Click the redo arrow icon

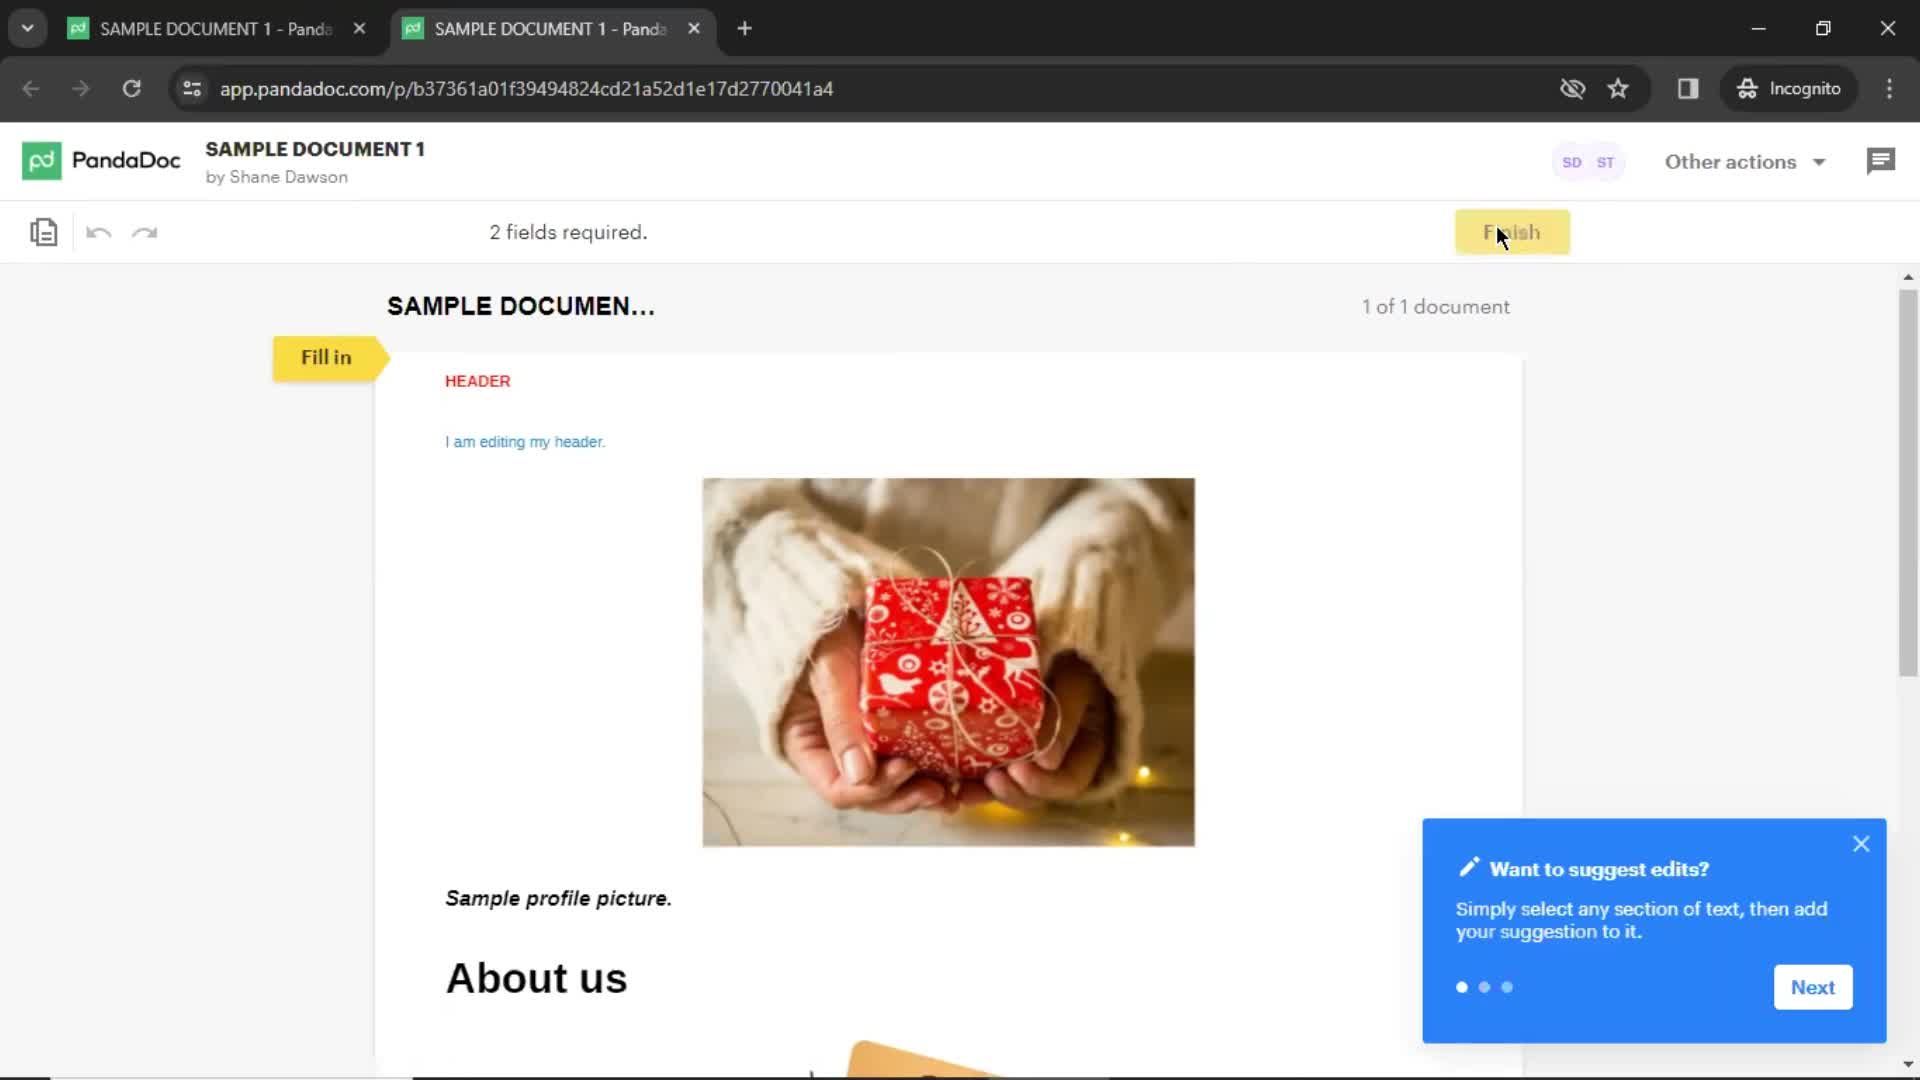[x=144, y=232]
